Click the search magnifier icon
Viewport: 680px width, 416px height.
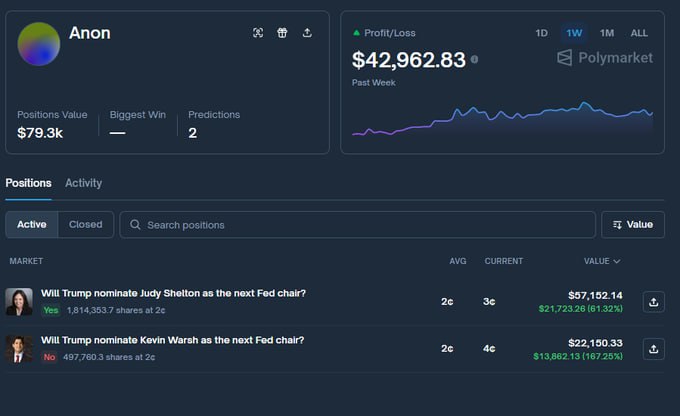coord(135,225)
